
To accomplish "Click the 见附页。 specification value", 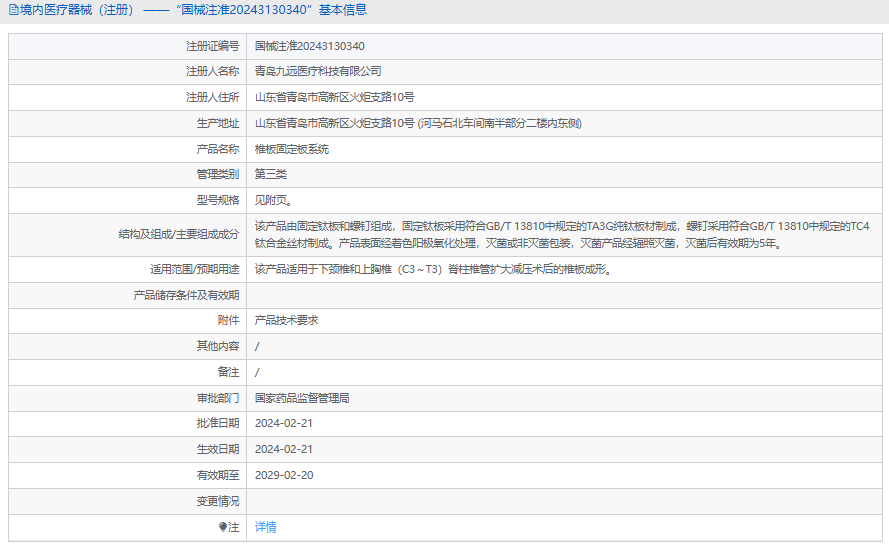I will [x=273, y=201].
